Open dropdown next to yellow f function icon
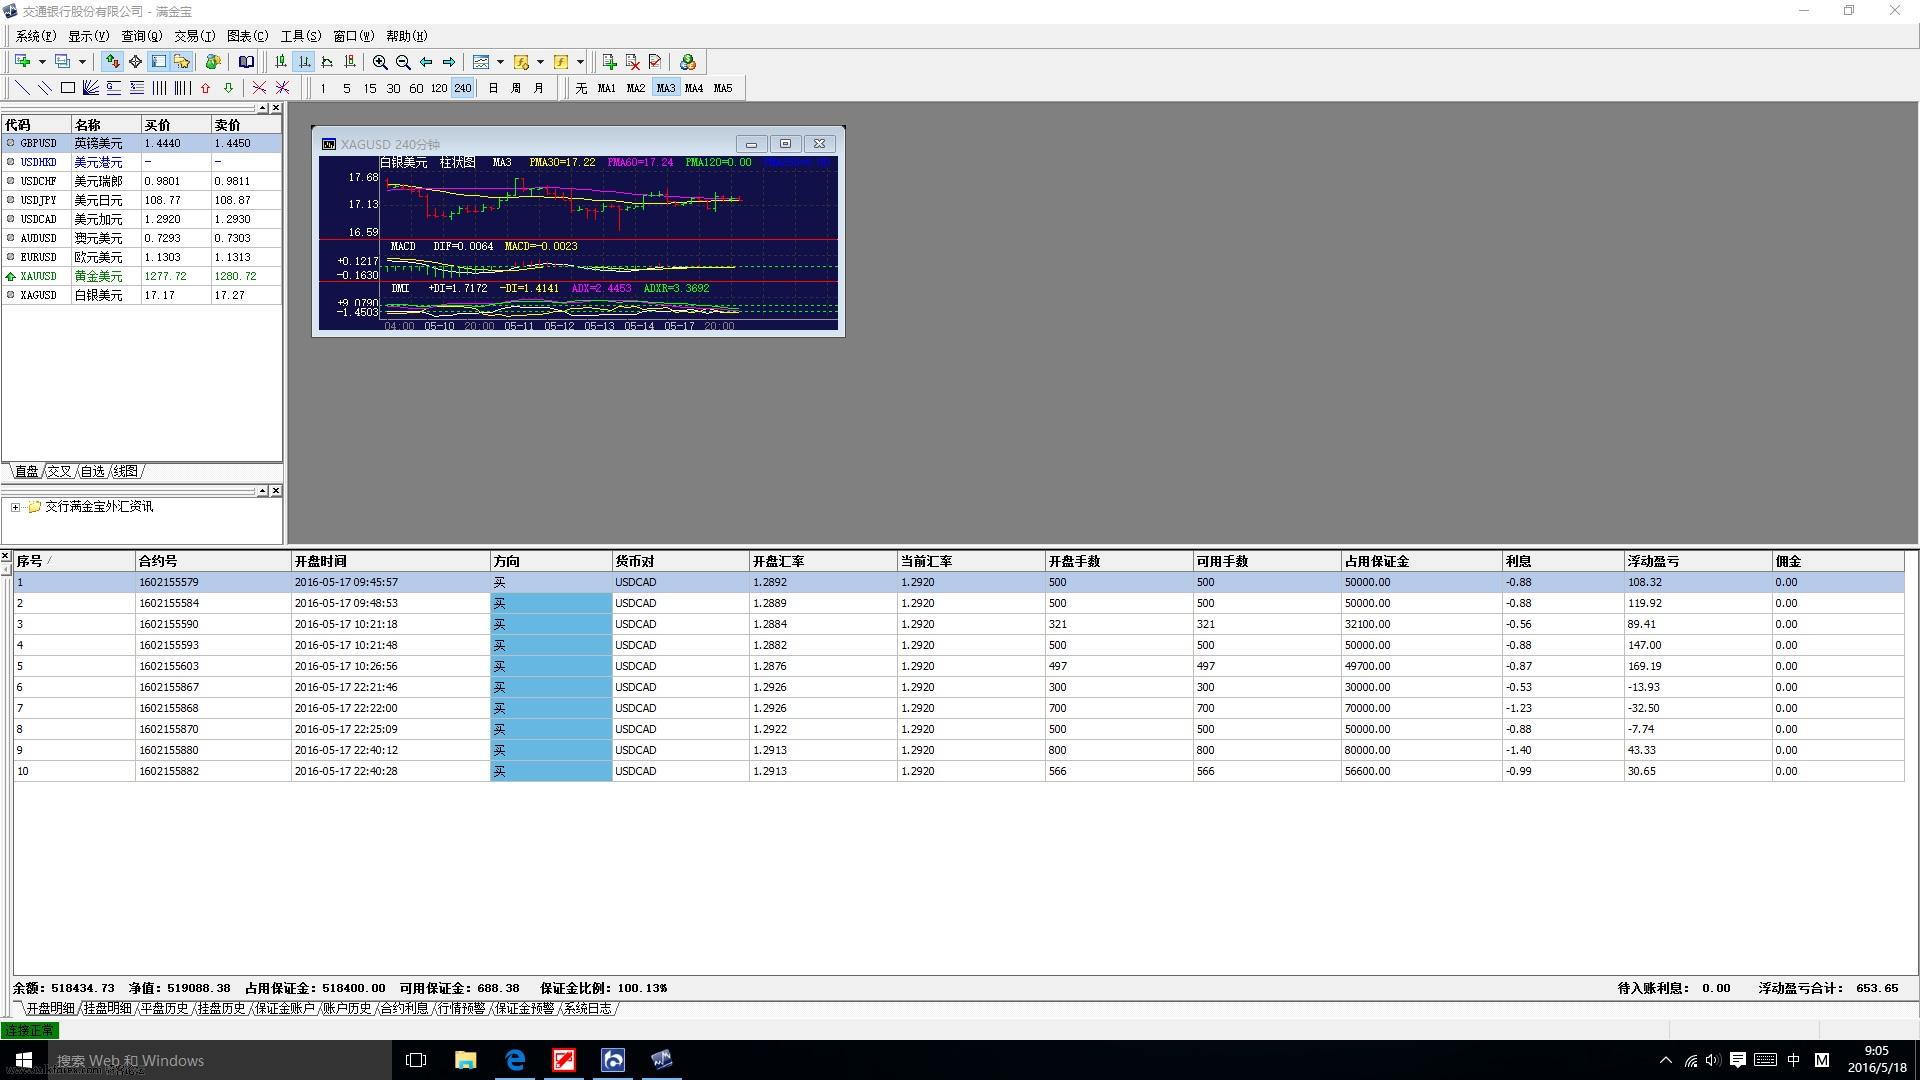 click(580, 62)
